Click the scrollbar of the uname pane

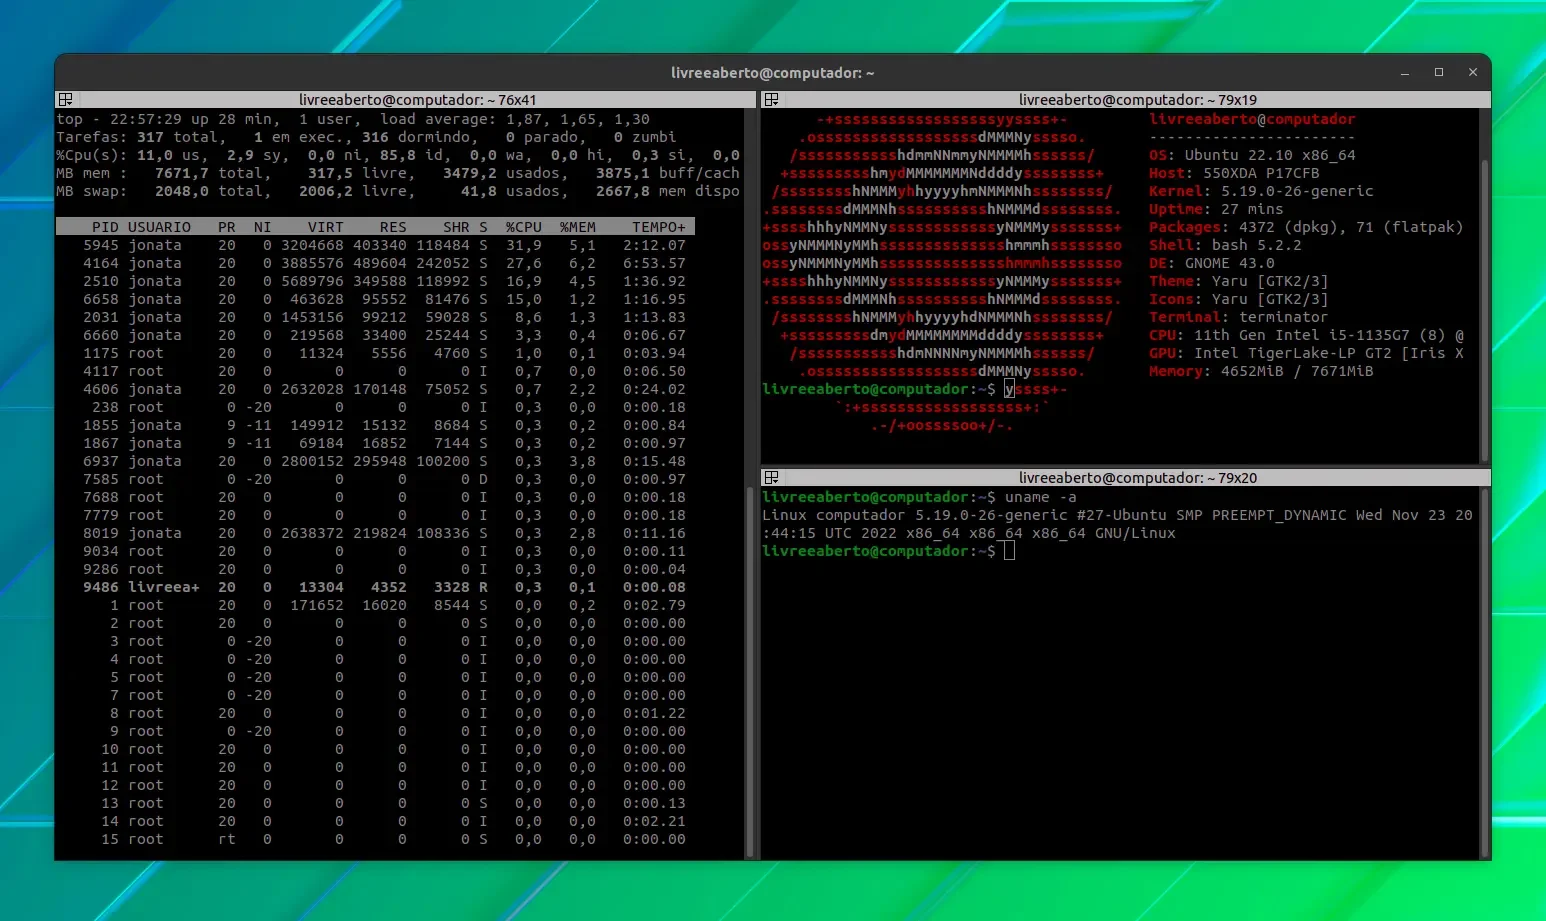point(1485,673)
